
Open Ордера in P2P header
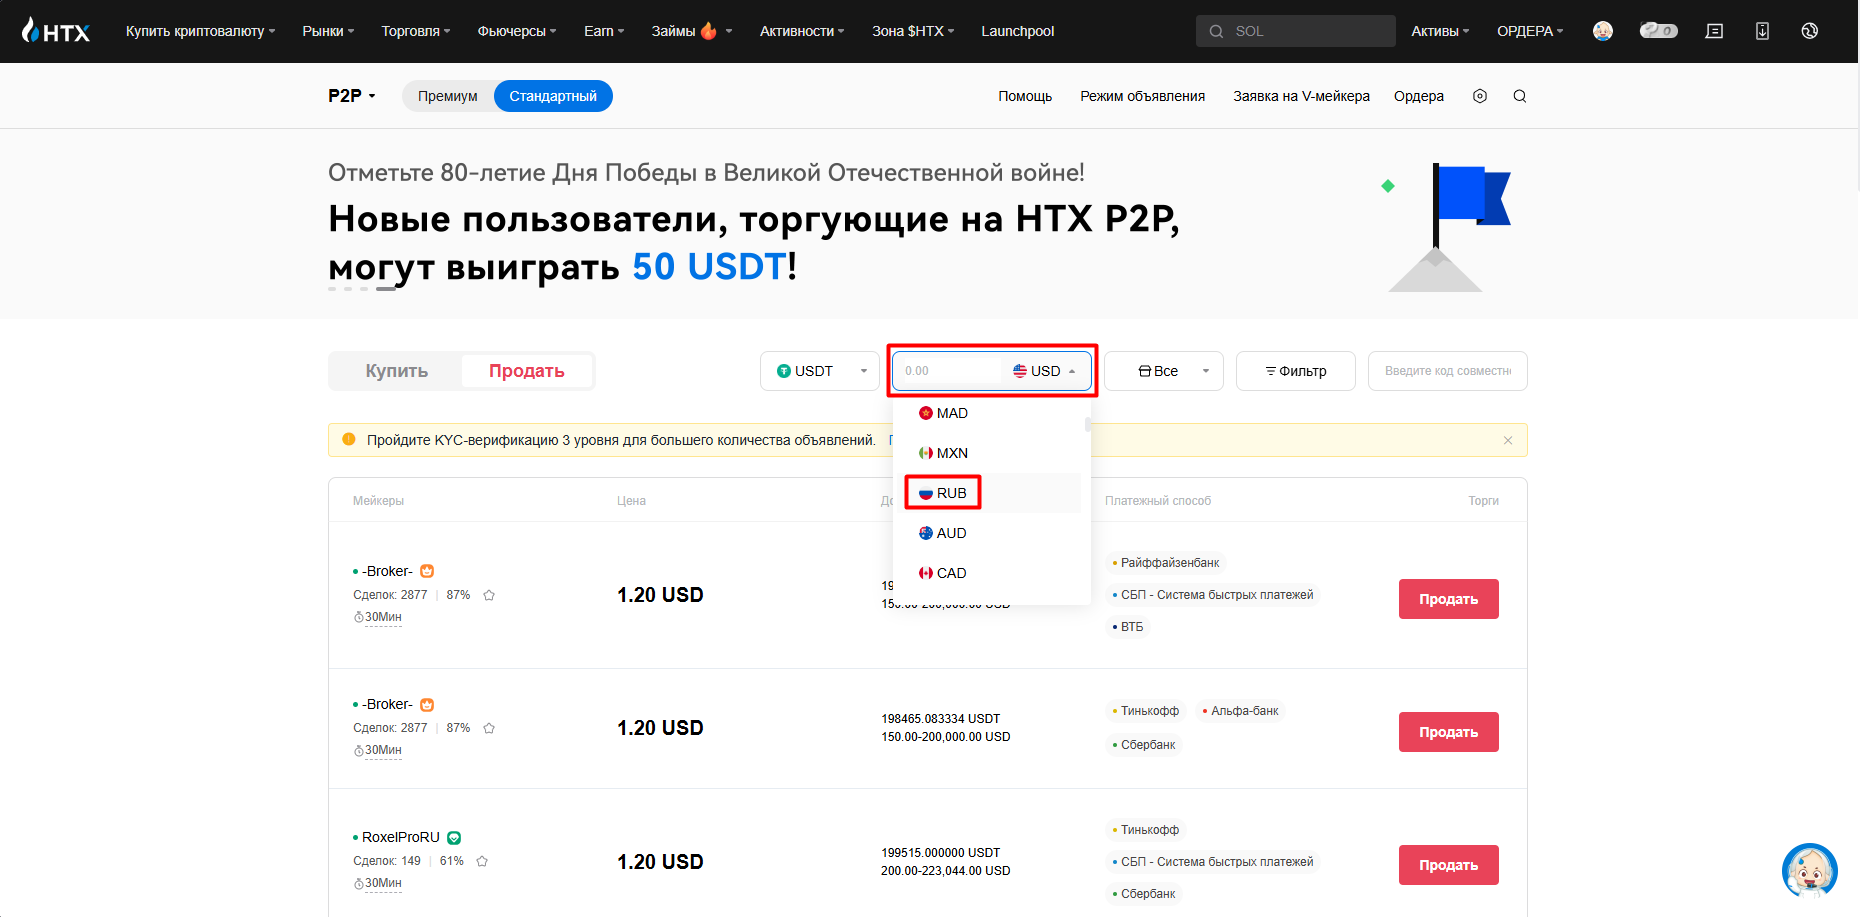coord(1419,96)
